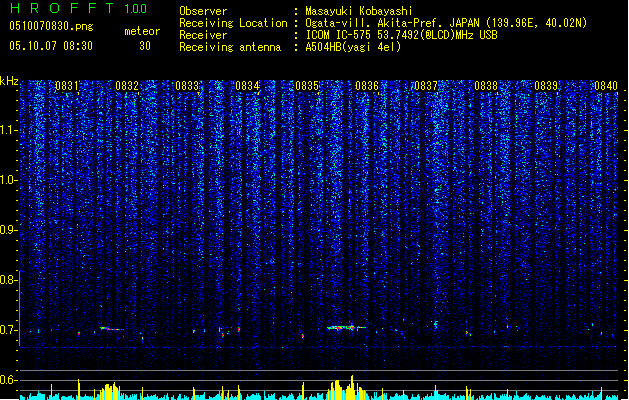Click the ICOM IC-575 receiver details

(x=402, y=35)
